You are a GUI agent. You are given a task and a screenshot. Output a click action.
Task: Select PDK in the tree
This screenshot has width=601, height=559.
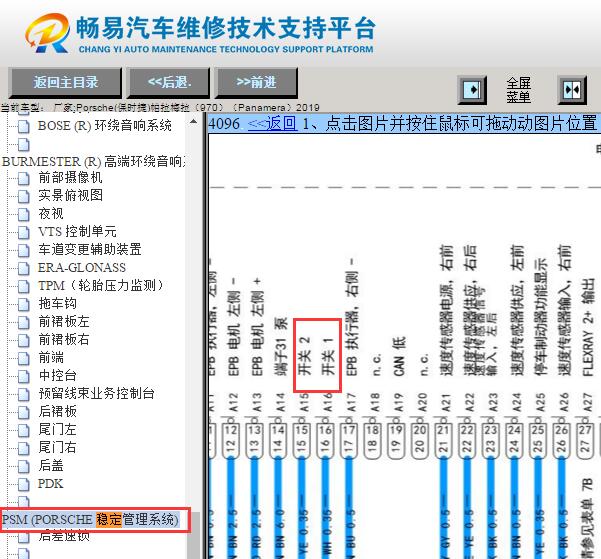[50, 483]
